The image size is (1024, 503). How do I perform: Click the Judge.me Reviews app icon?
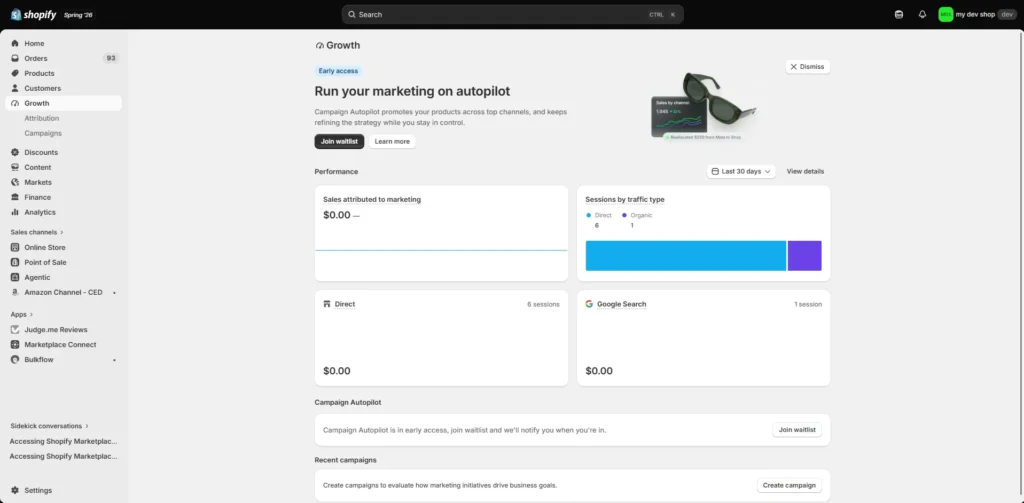click(x=15, y=330)
